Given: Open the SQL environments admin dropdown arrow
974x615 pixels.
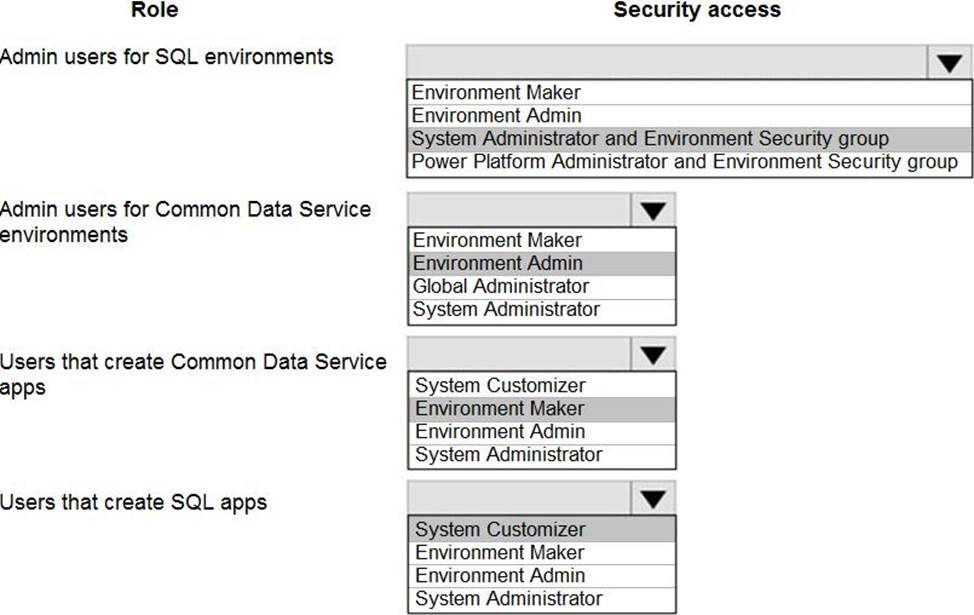Looking at the screenshot, I should [x=948, y=64].
